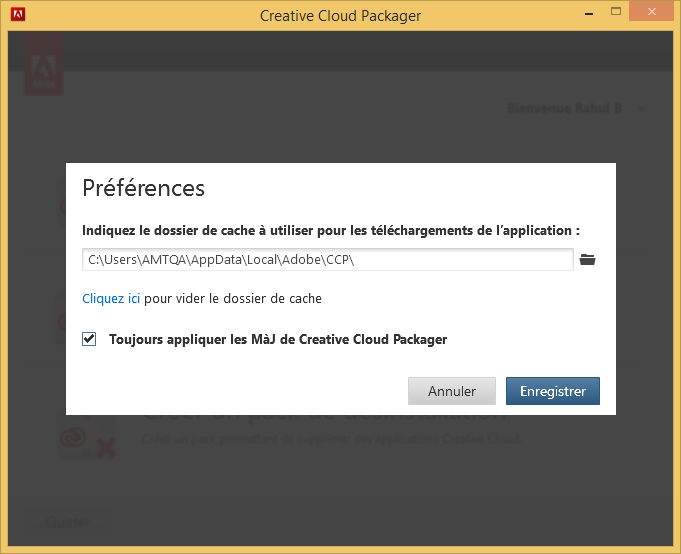
Task: Expand the dropdown arrow next to Rahul B
Action: tap(641, 109)
